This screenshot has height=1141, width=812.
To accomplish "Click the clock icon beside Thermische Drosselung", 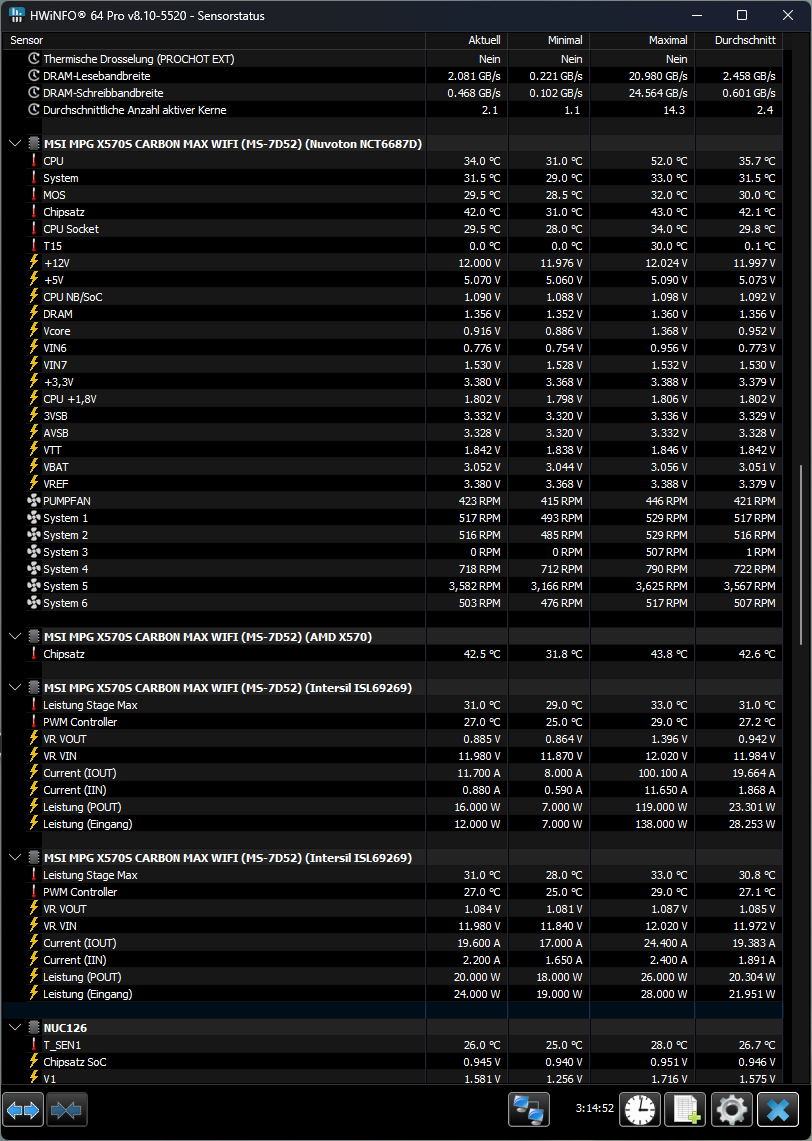I will coord(33,59).
